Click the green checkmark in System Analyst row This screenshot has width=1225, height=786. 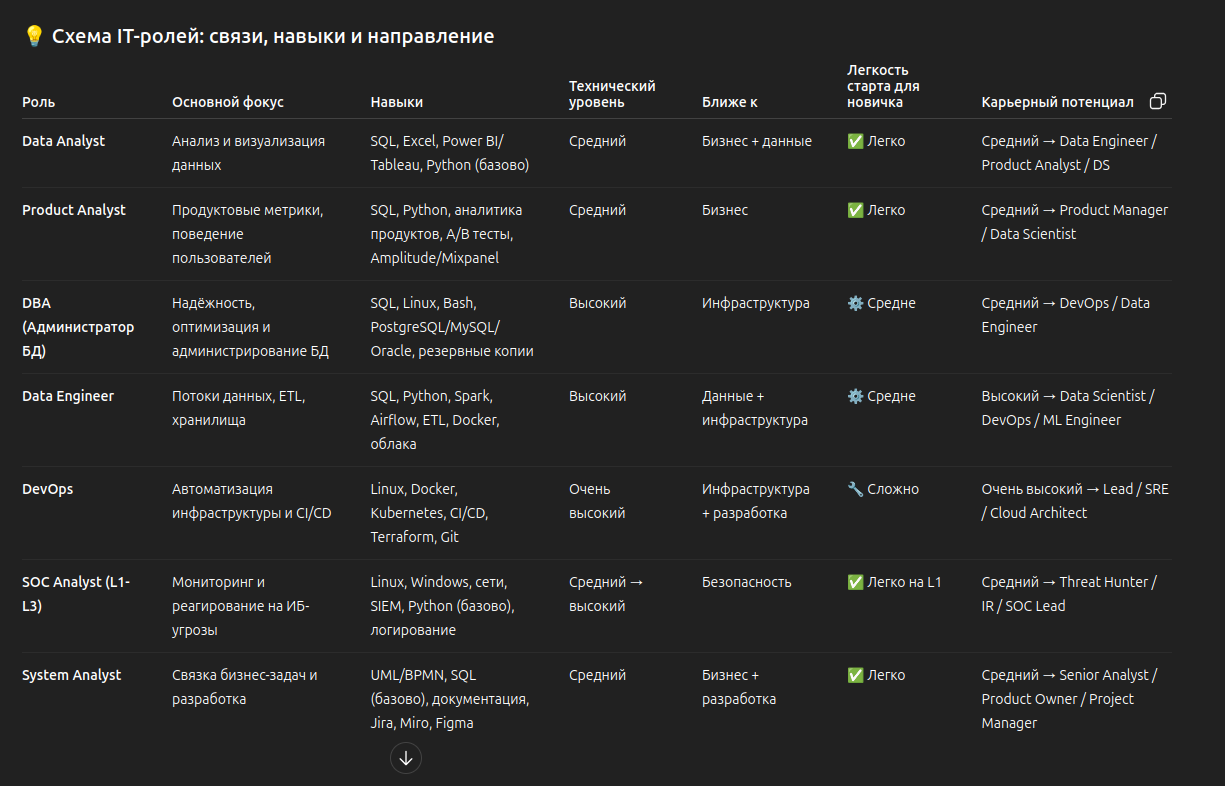point(855,675)
